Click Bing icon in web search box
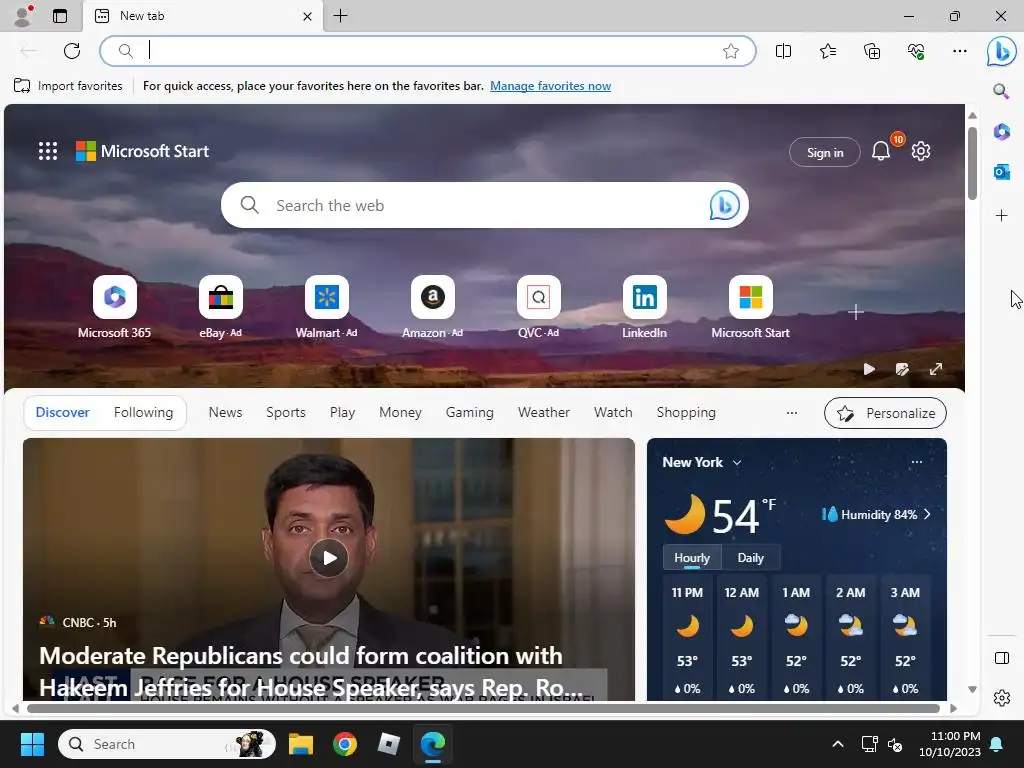 [724, 205]
